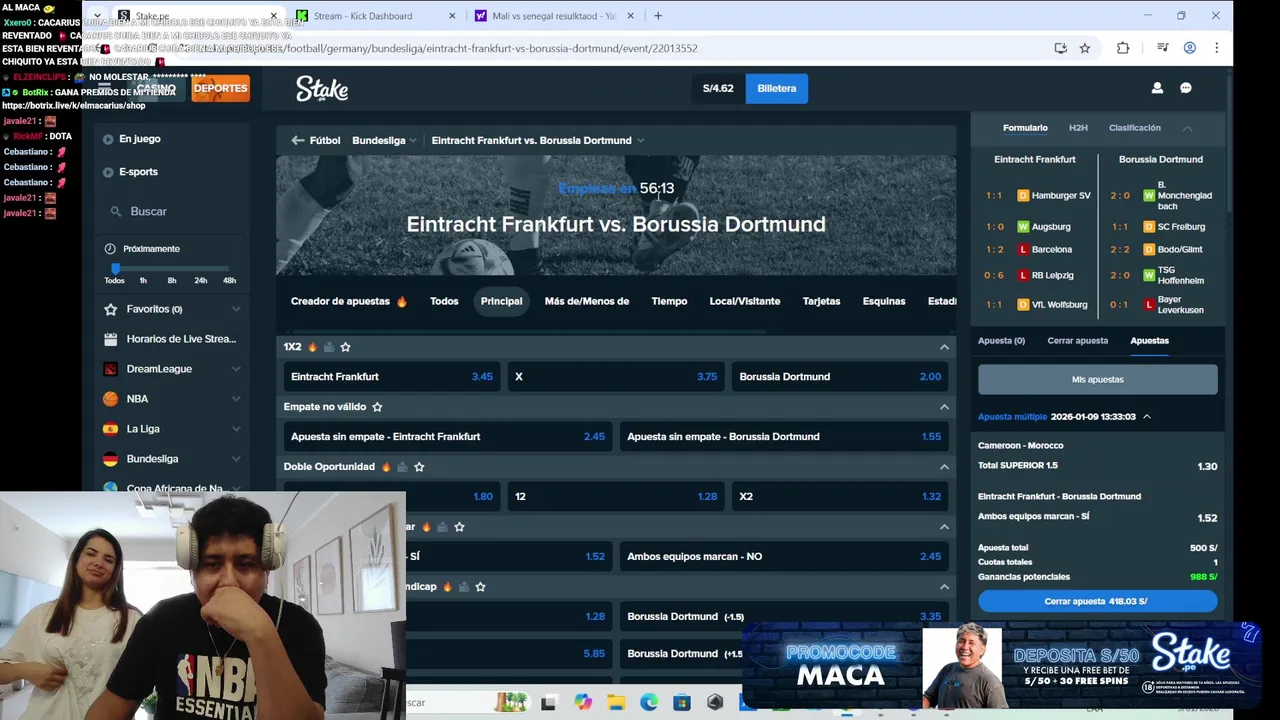Click the DreamLeague icon in sidebar
This screenshot has height=720, width=1280.
pyautogui.click(x=110, y=369)
